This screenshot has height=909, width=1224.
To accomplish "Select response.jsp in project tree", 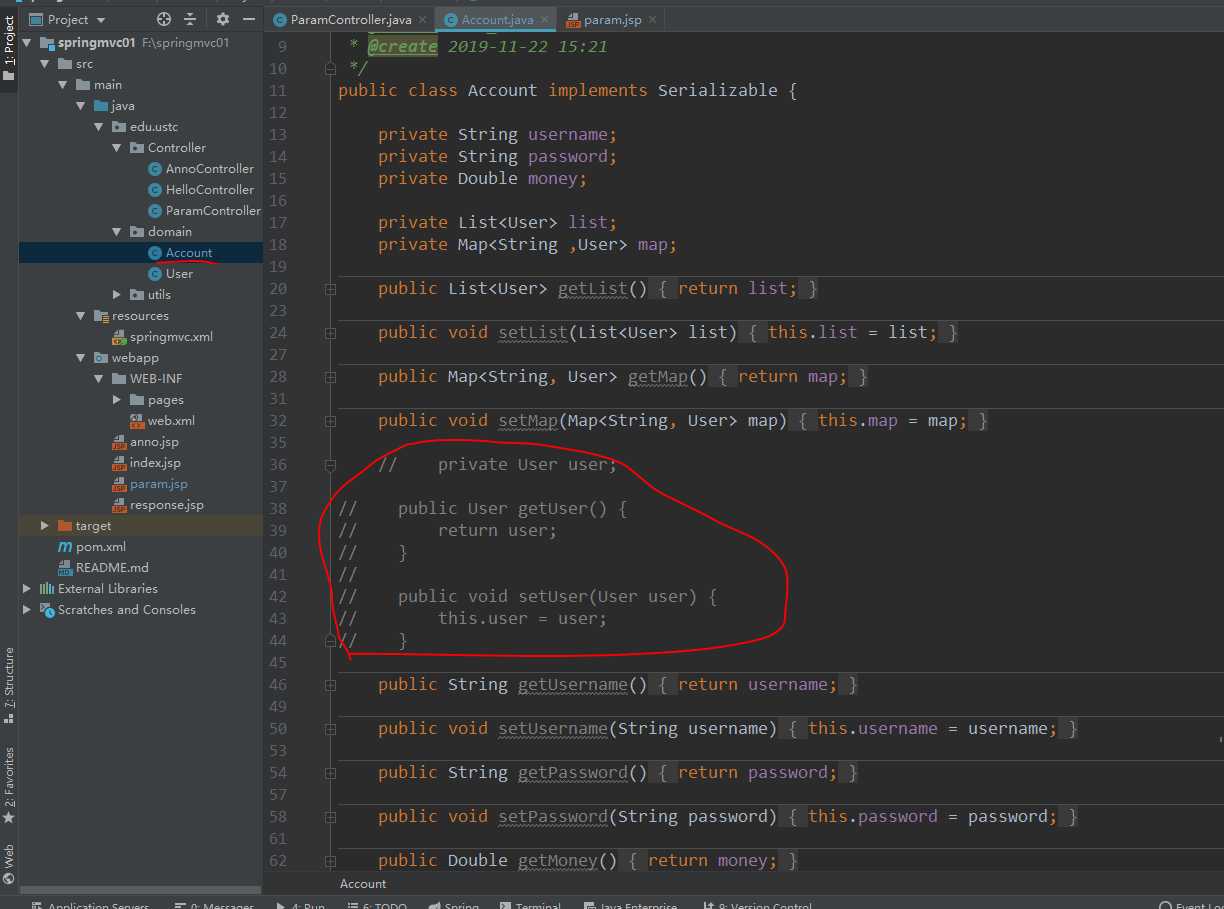I will pyautogui.click(x=166, y=505).
